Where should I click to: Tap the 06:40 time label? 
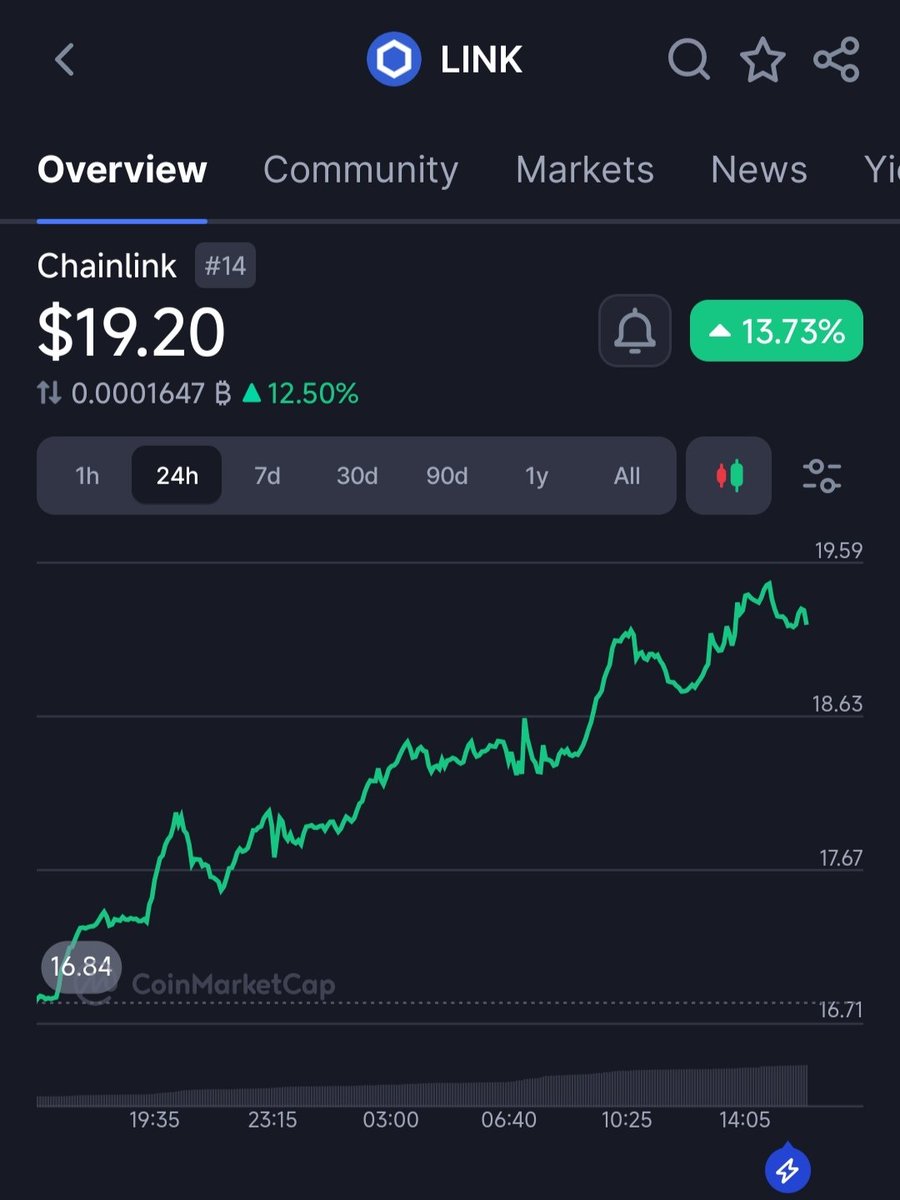[x=509, y=1120]
